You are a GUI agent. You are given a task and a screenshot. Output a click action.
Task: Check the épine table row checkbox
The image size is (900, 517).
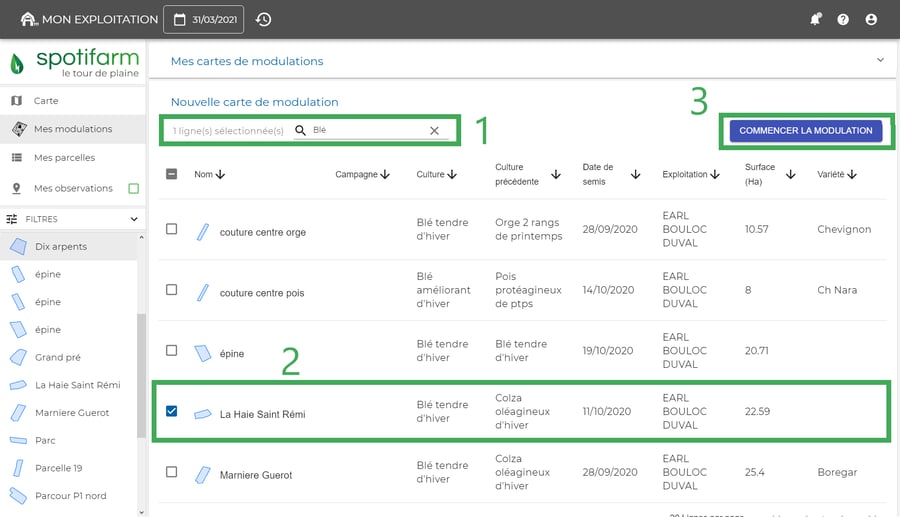coord(171,351)
